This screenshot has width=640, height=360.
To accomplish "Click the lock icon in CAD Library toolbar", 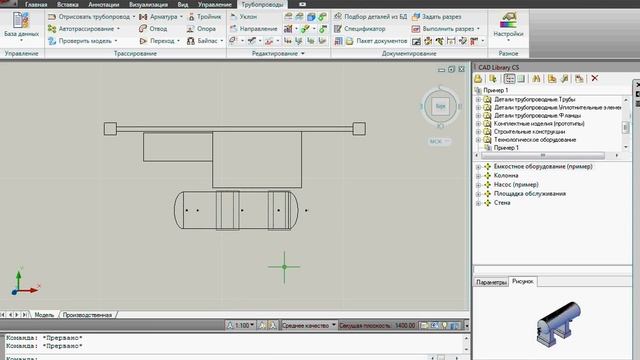I will pyautogui.click(x=478, y=78).
